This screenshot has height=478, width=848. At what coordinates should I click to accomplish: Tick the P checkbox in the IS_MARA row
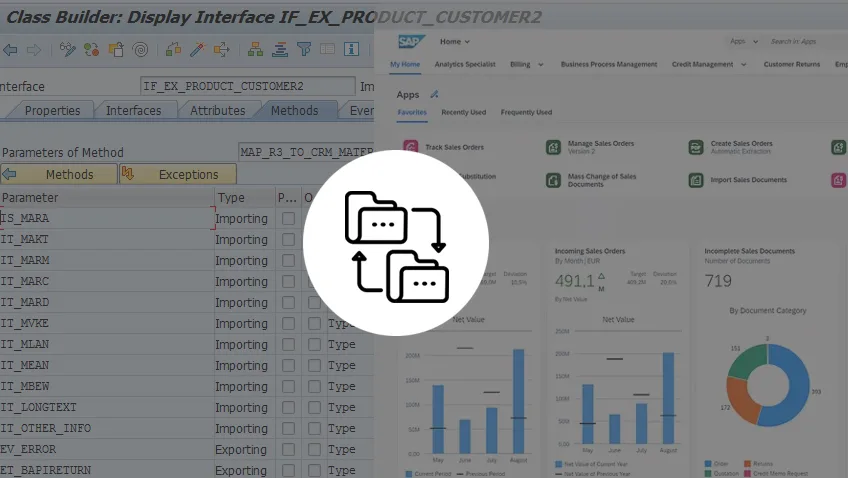(288, 218)
